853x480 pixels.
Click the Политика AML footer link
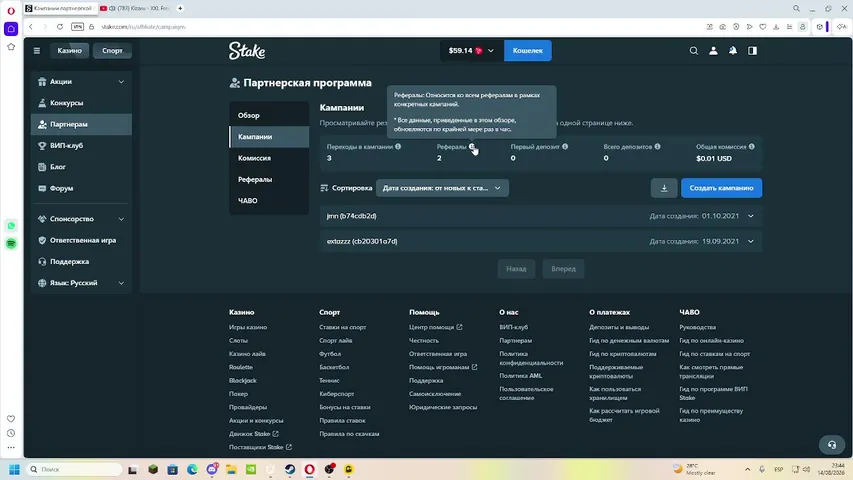pos(521,376)
